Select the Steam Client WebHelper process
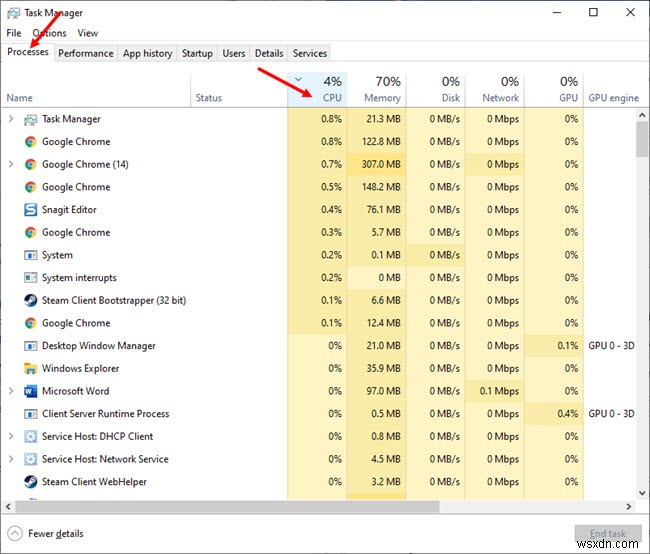This screenshot has width=650, height=554. tap(94, 482)
